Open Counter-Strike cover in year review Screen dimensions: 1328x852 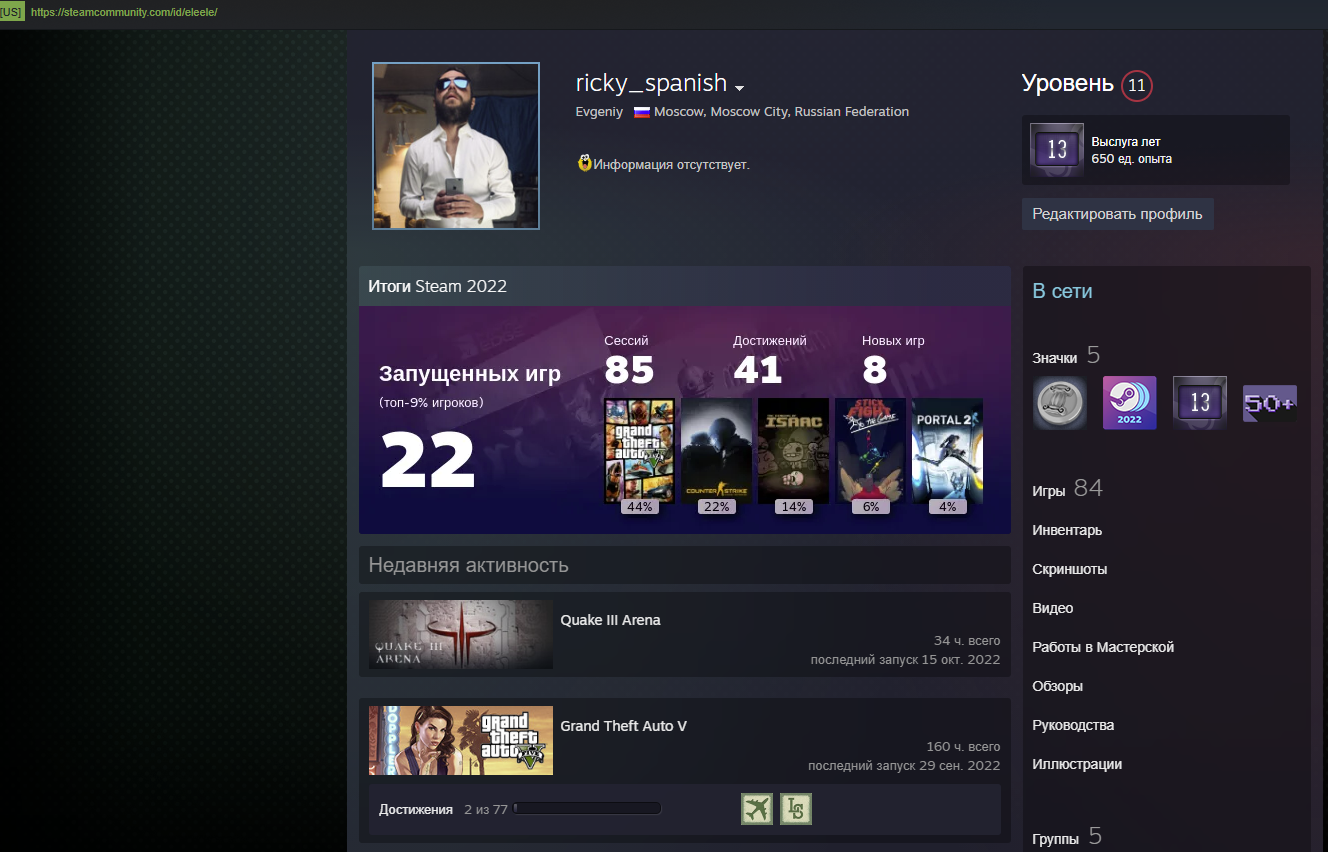pos(716,450)
